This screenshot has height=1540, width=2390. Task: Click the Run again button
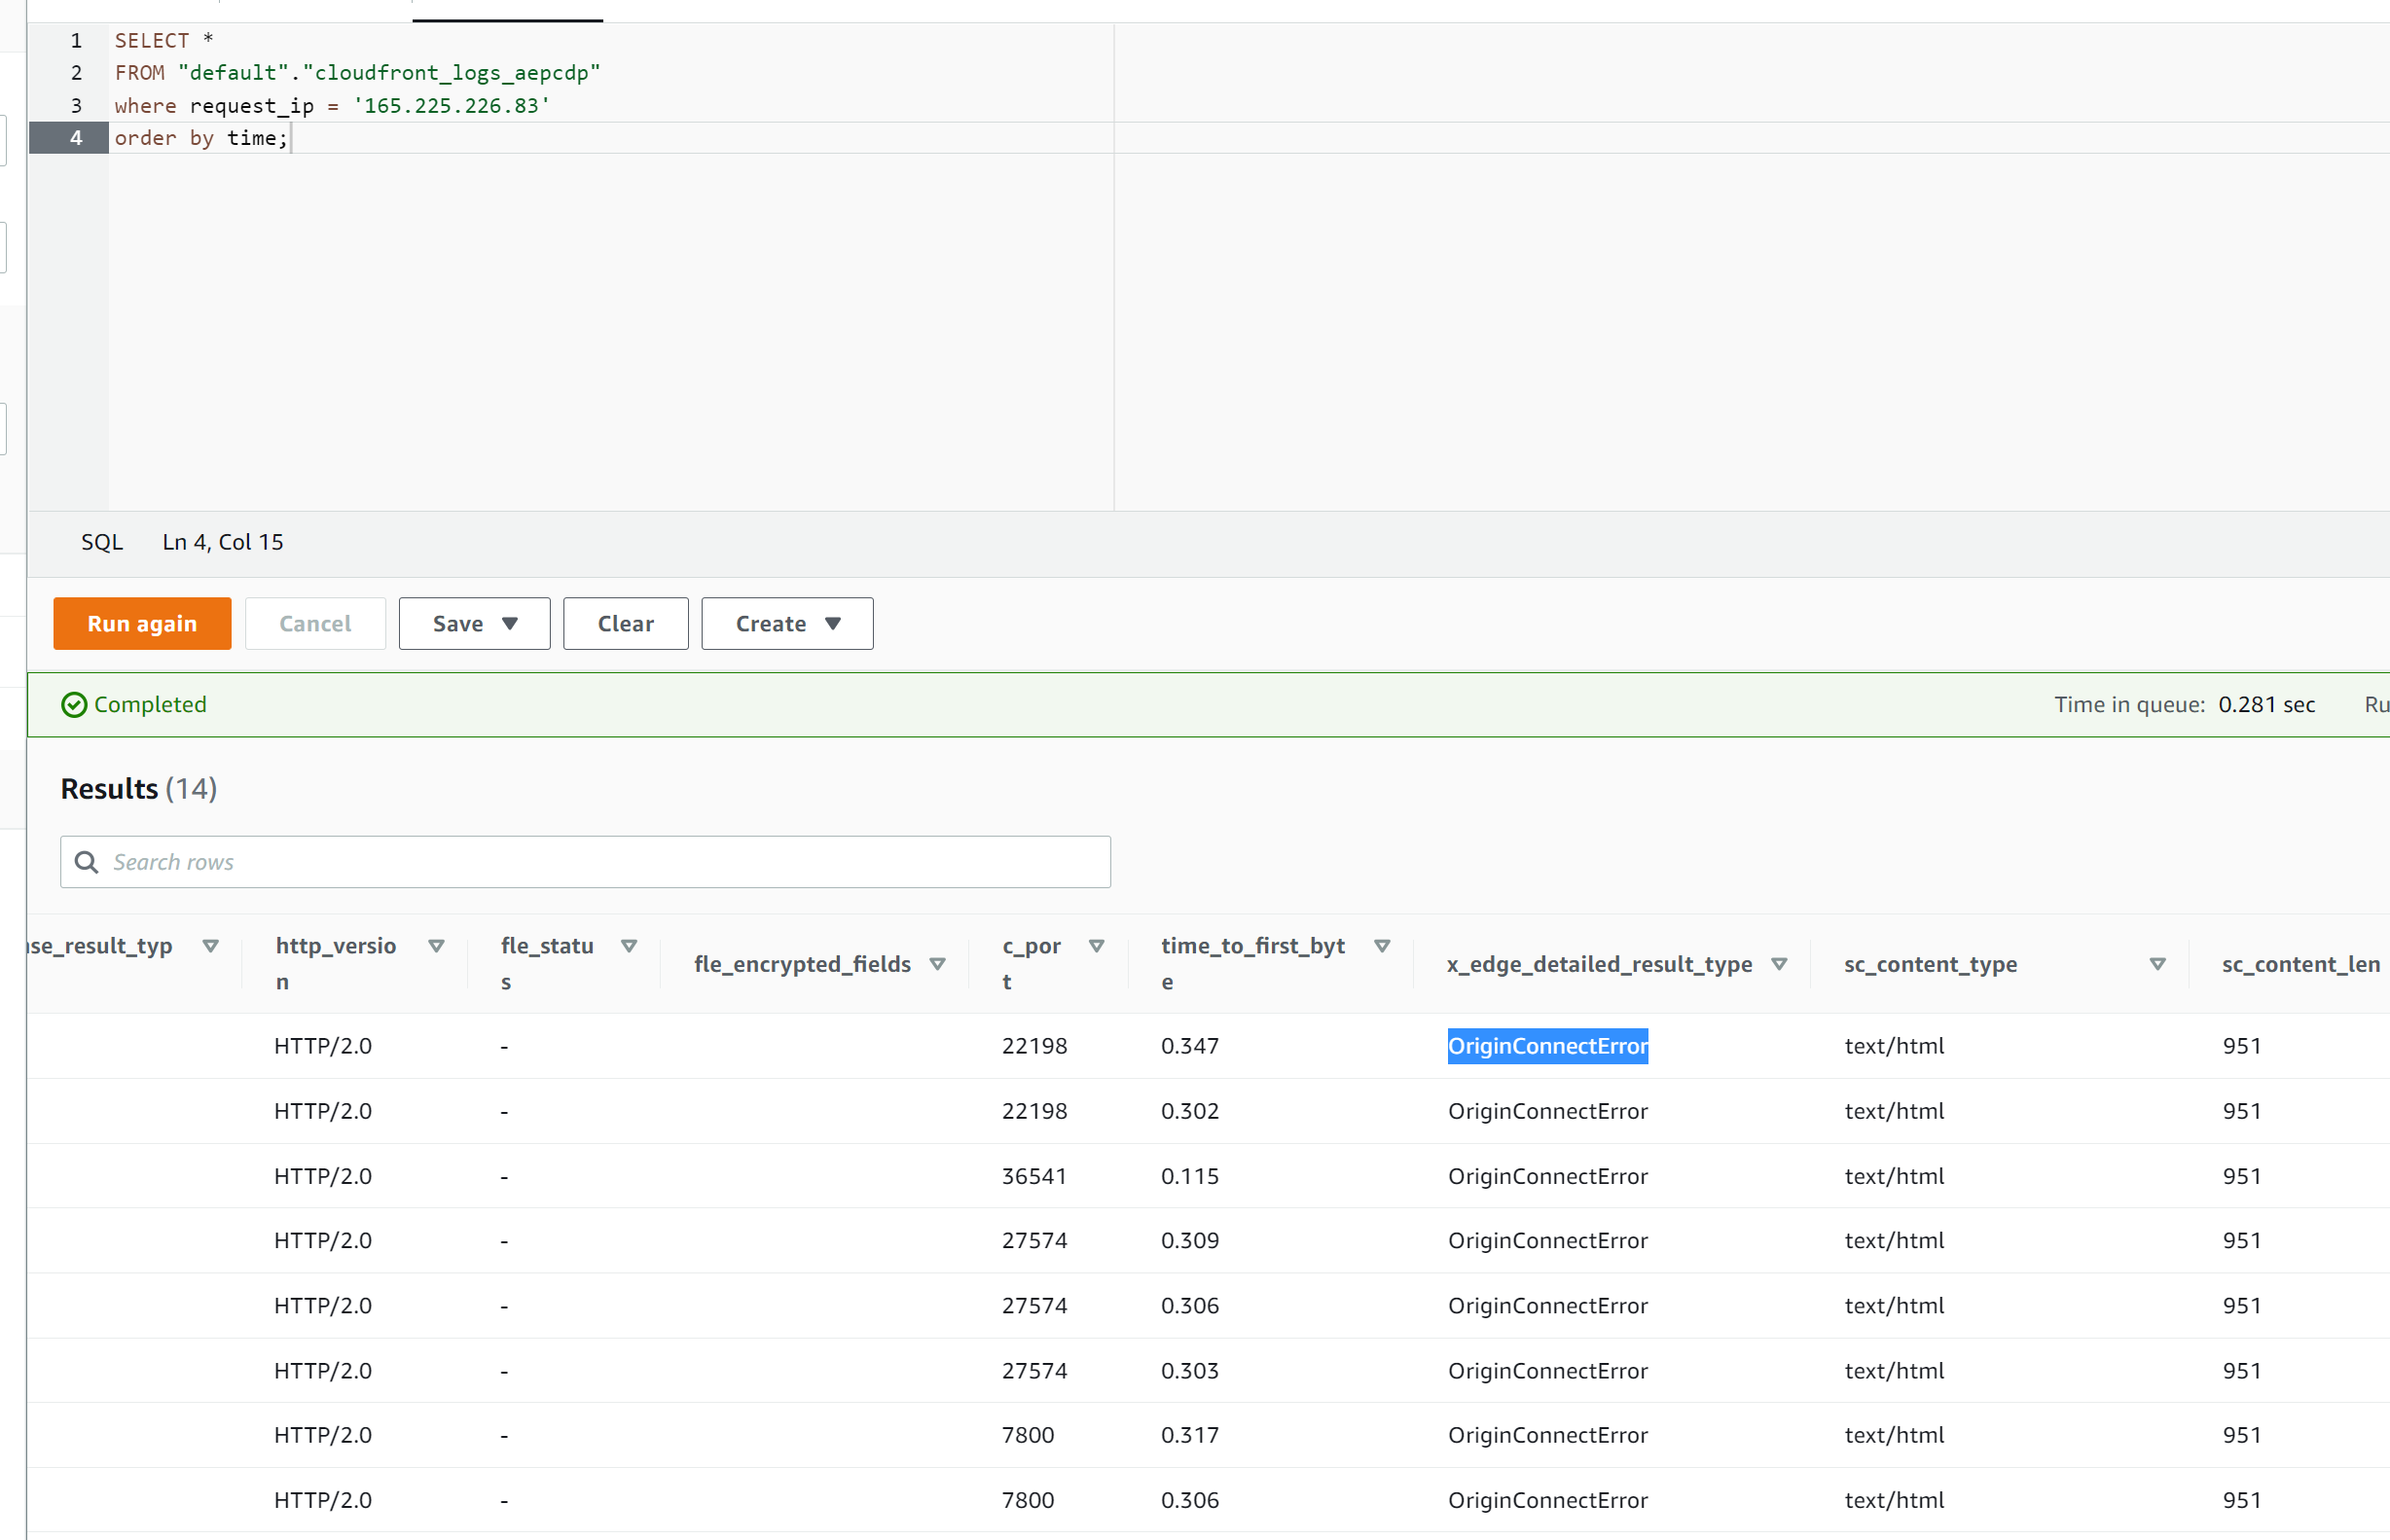[x=142, y=623]
